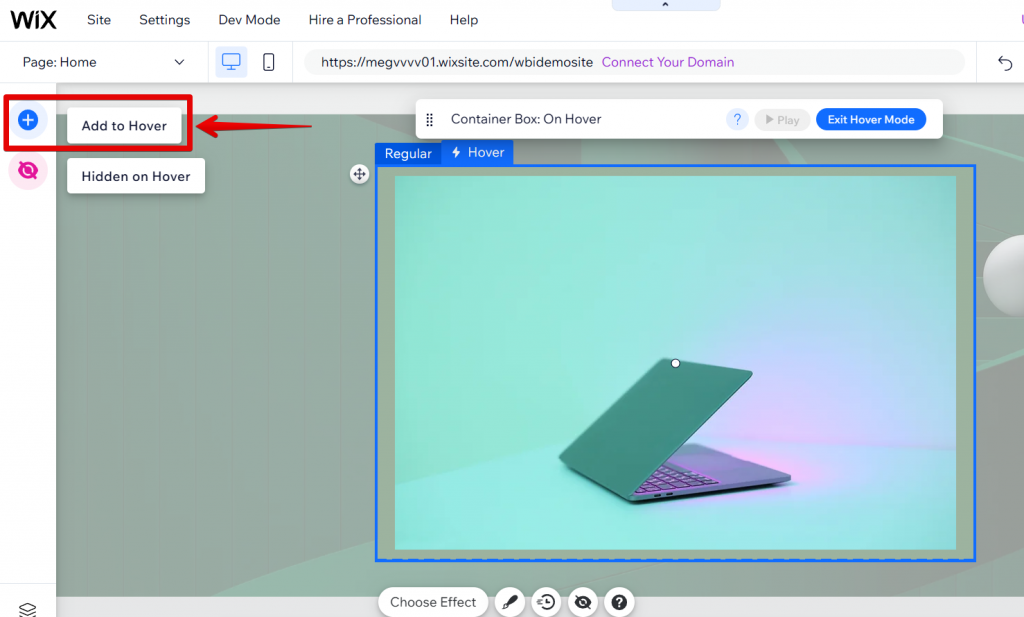
Task: Click the blue plus Add icon in left sidebar
Action: (x=28, y=120)
